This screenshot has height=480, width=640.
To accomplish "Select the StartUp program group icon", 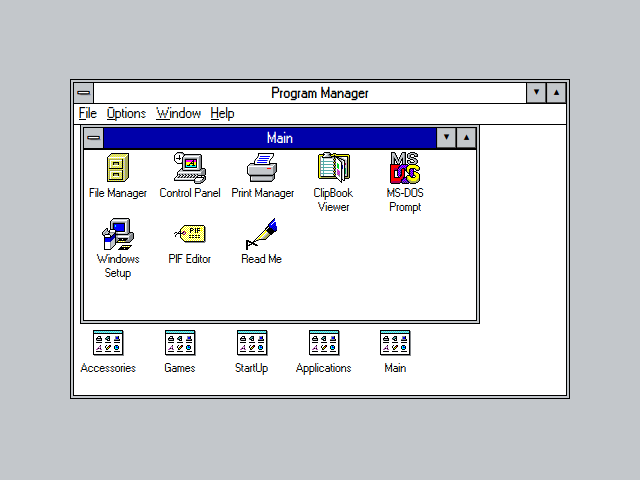I will [x=252, y=343].
